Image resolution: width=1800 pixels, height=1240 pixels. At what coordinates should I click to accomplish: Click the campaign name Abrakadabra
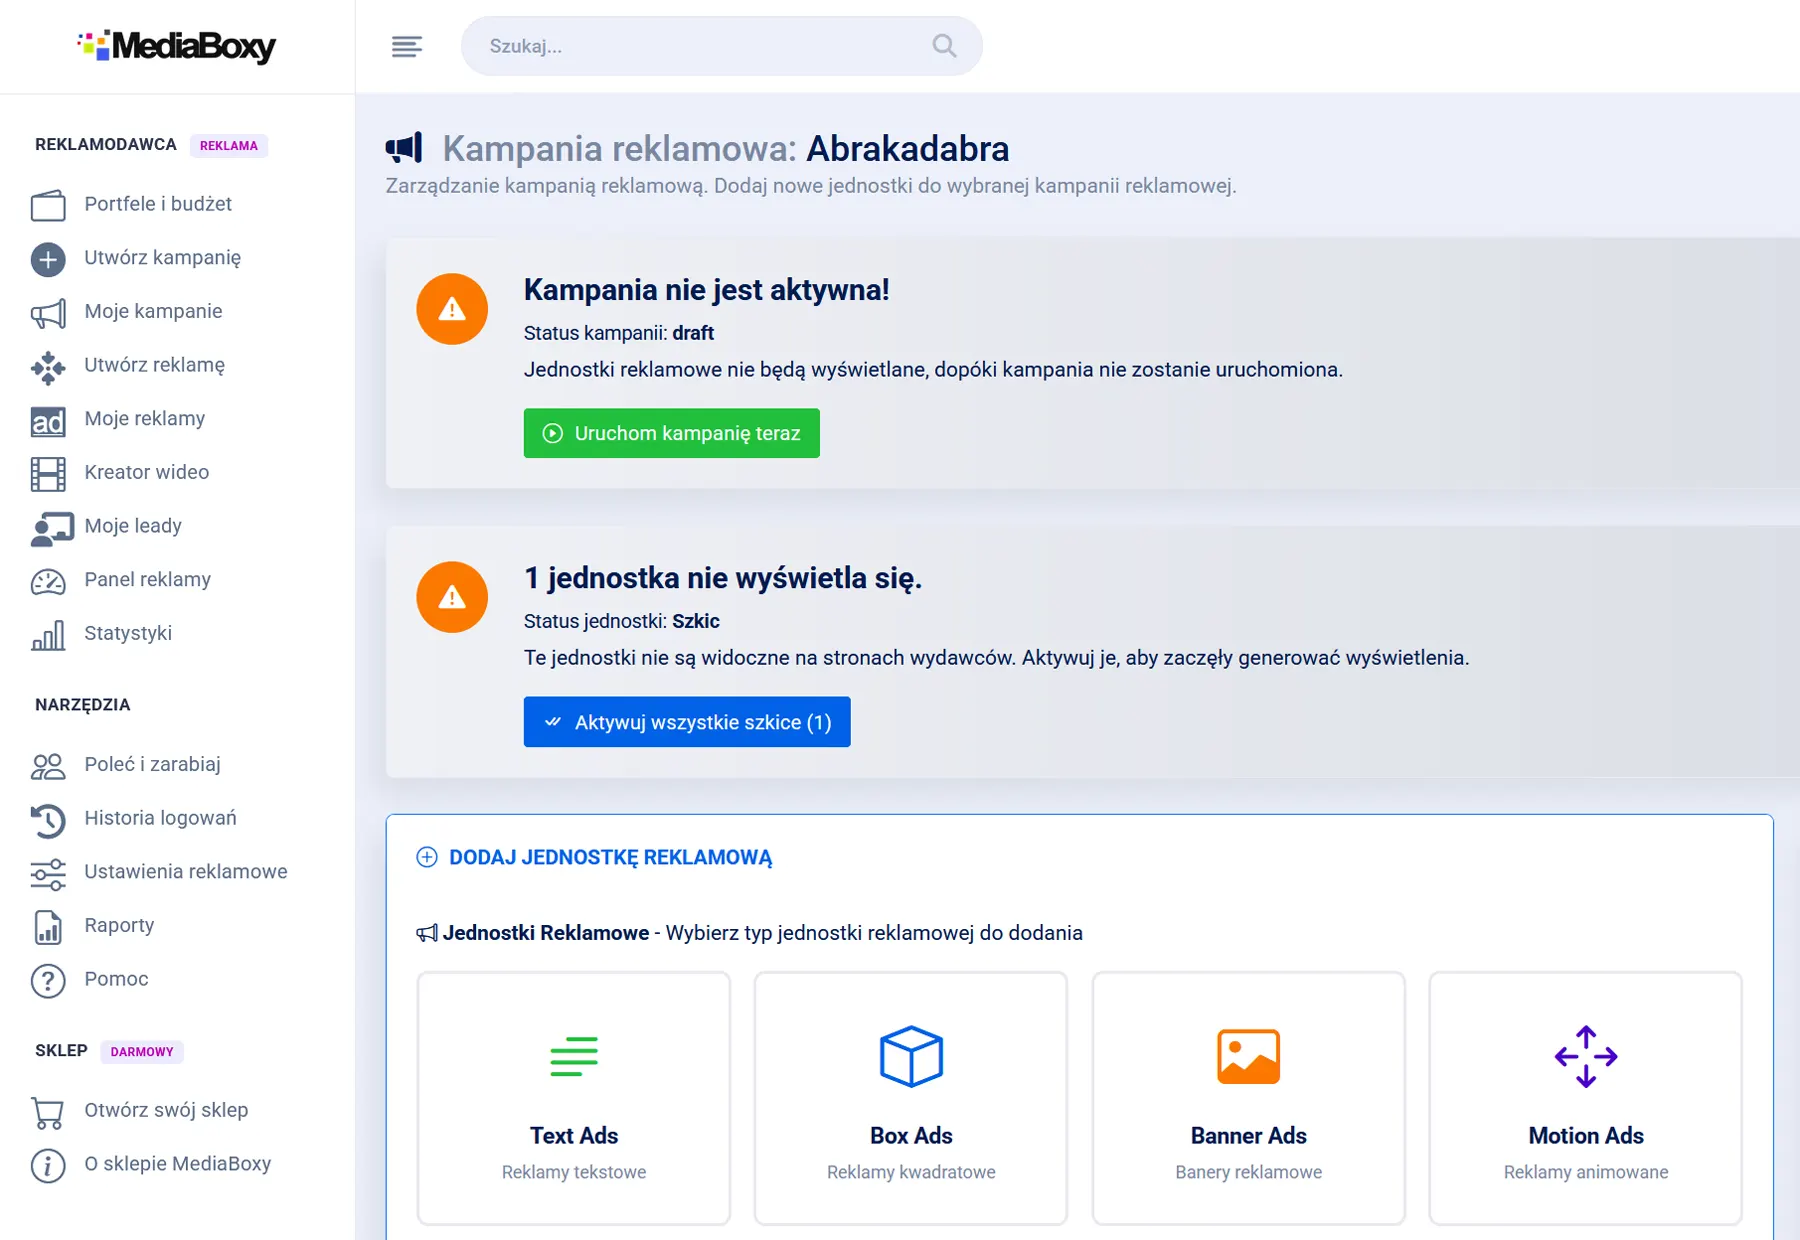(x=907, y=149)
